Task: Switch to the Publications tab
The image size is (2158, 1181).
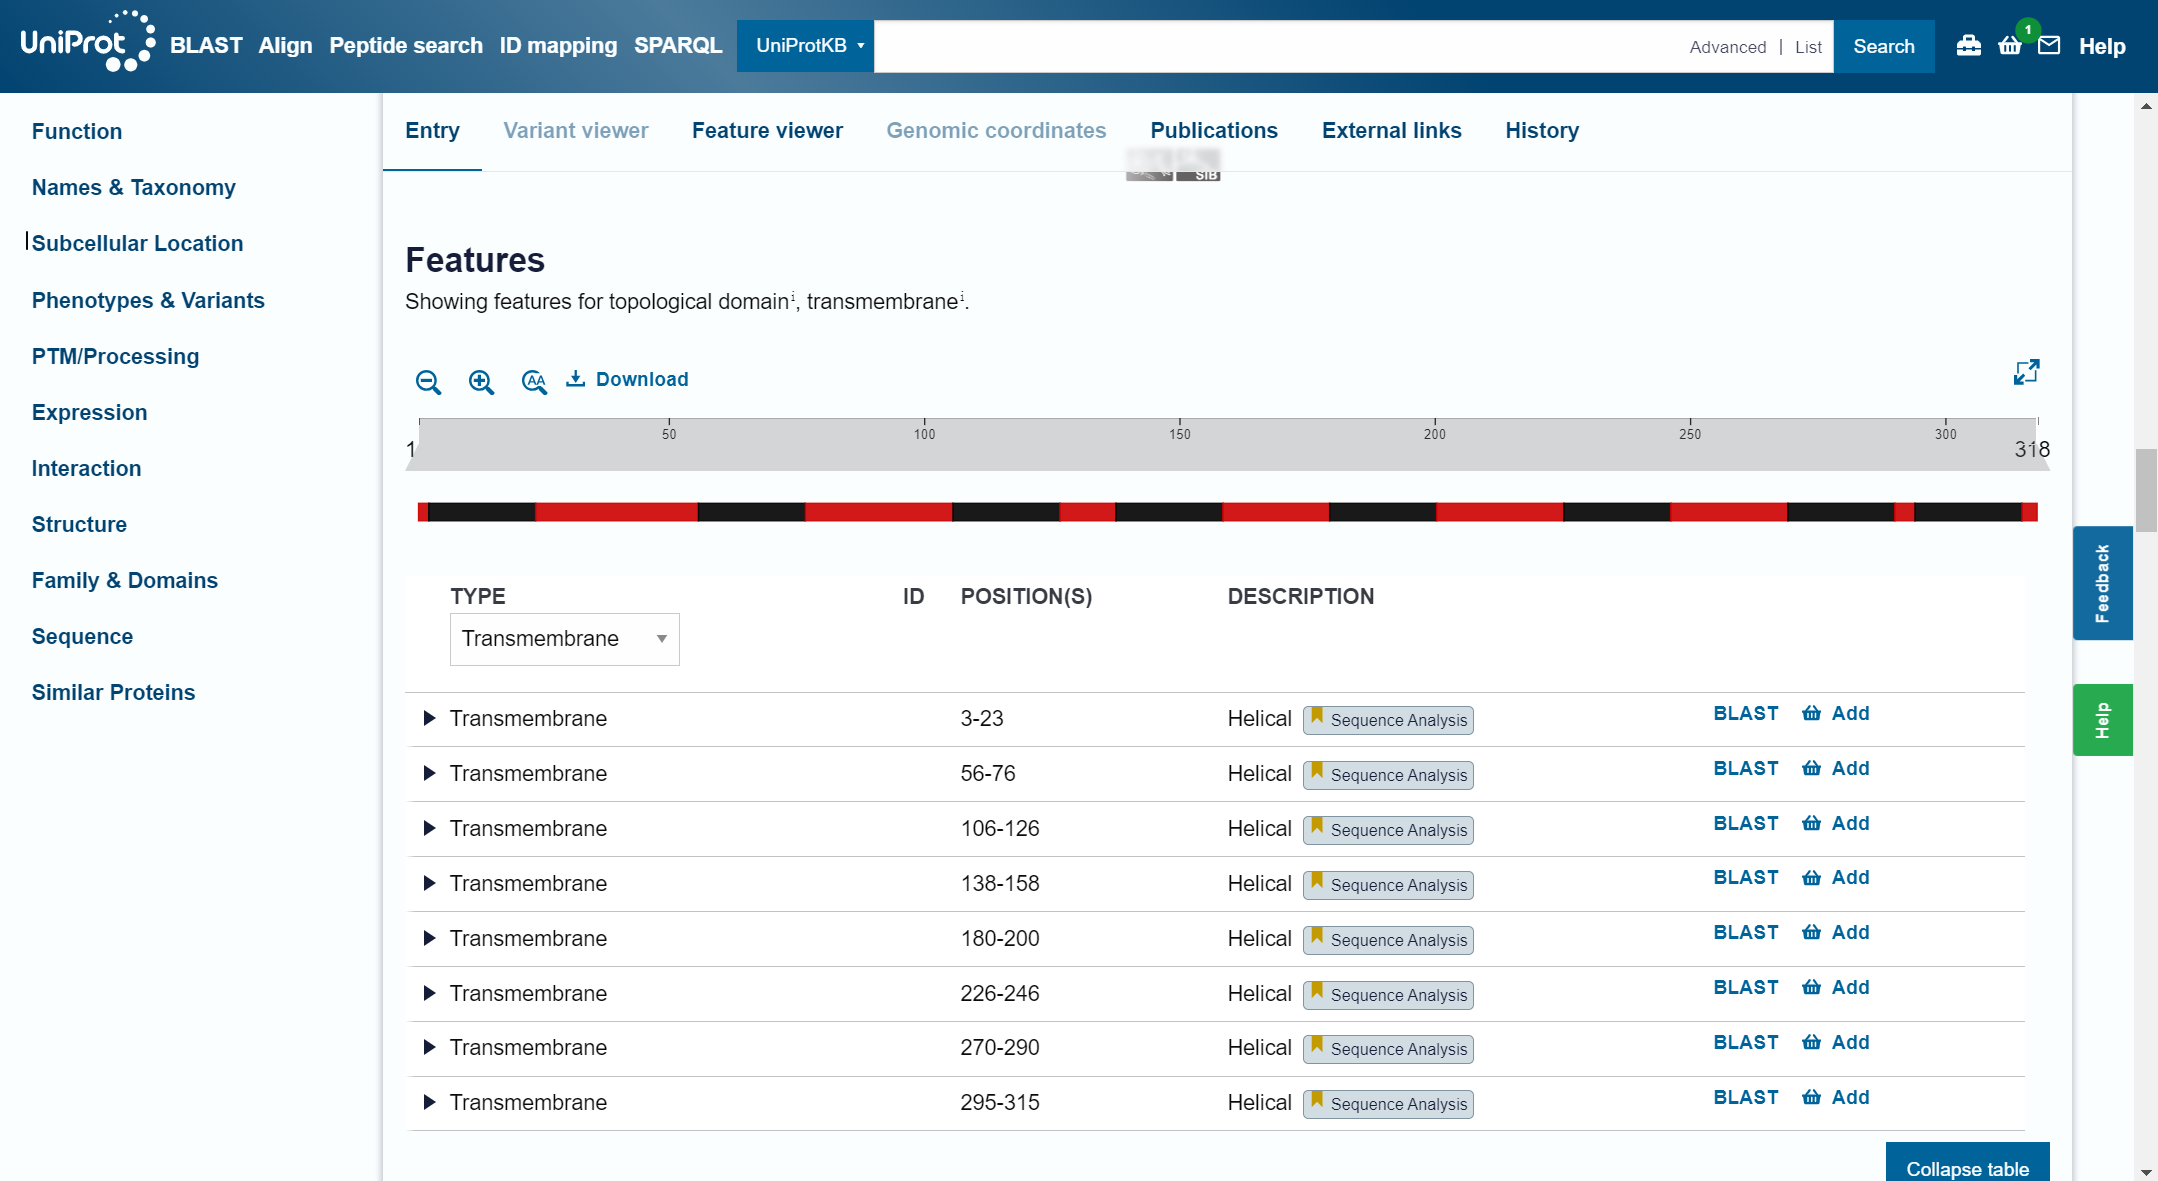Action: click(x=1213, y=131)
